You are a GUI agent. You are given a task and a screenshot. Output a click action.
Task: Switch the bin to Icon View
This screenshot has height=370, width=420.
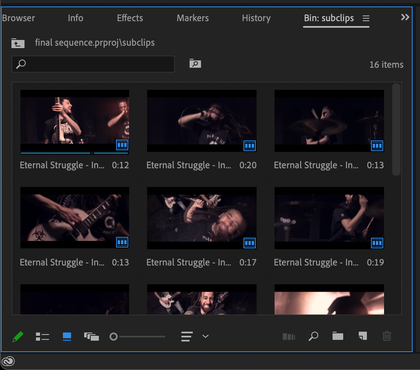pos(67,337)
